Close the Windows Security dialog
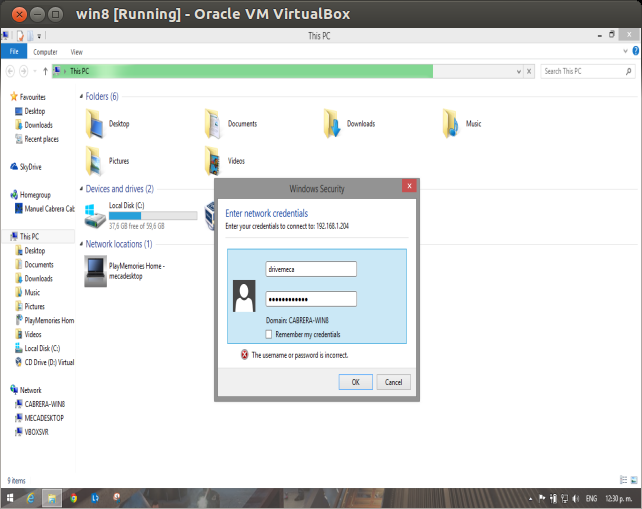This screenshot has height=509, width=642. [409, 186]
